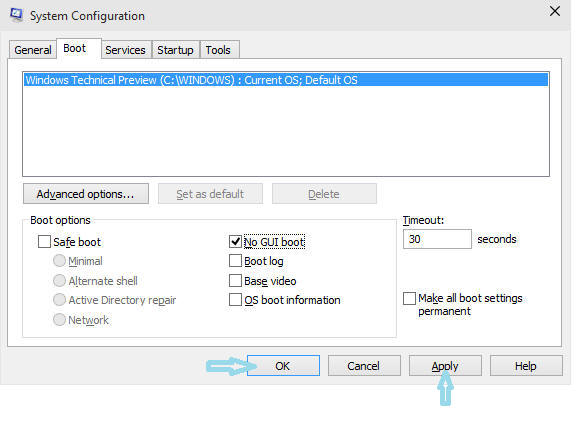The image size is (581, 421).
Task: Go to the Startup tab
Action: (175, 50)
